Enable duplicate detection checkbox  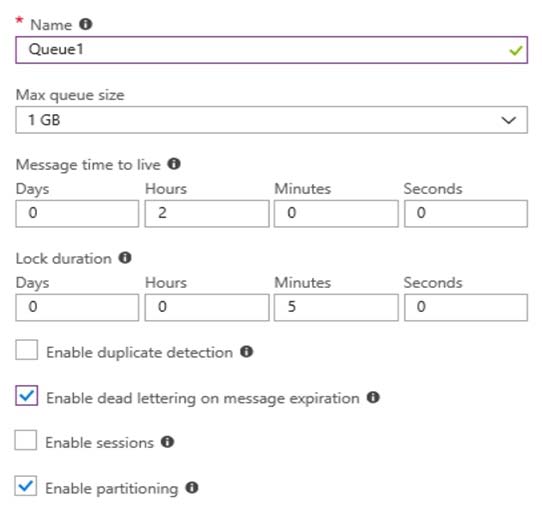(27, 350)
